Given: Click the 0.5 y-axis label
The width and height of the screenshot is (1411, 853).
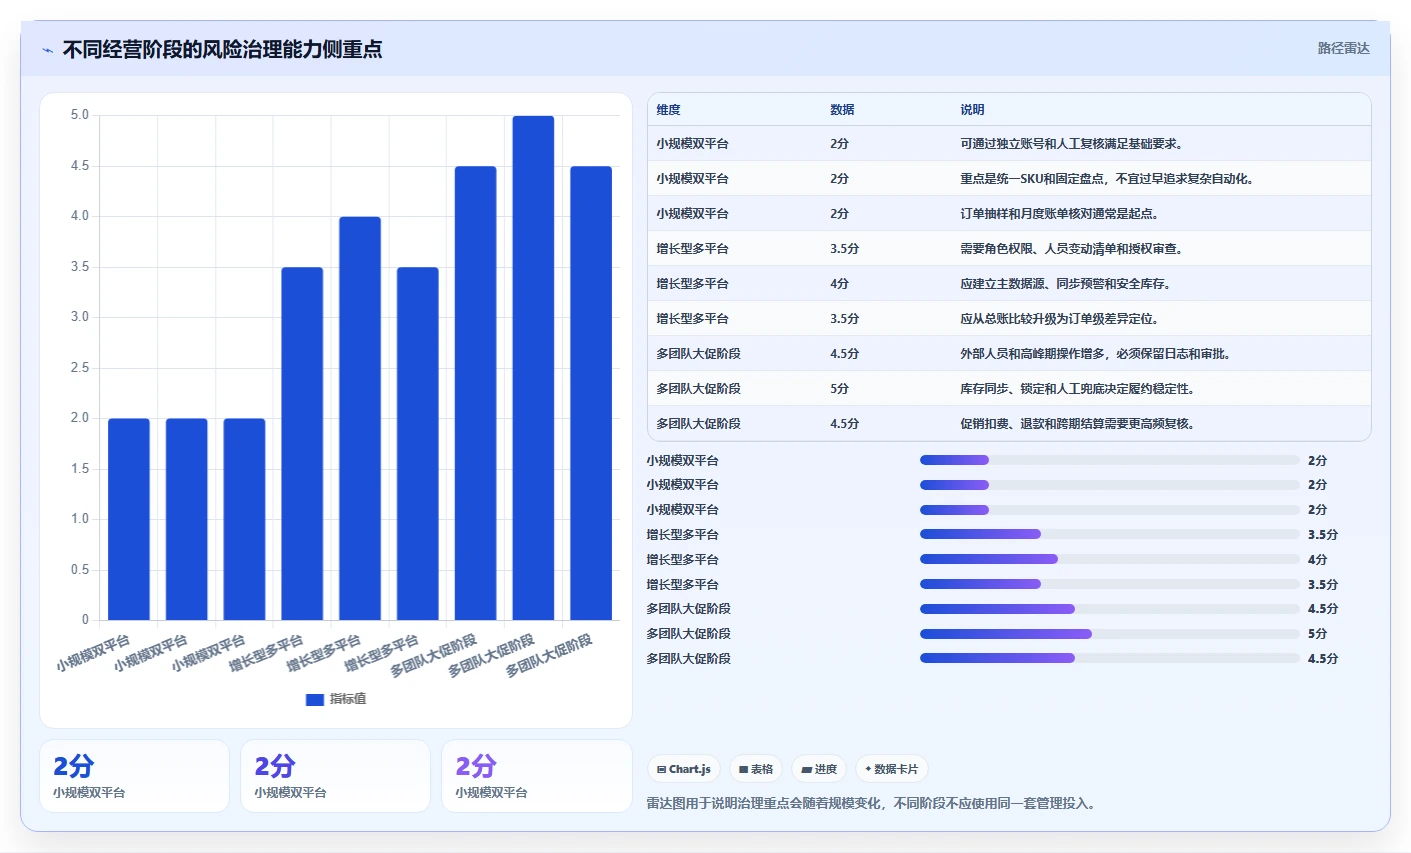Looking at the screenshot, I should point(80,570).
